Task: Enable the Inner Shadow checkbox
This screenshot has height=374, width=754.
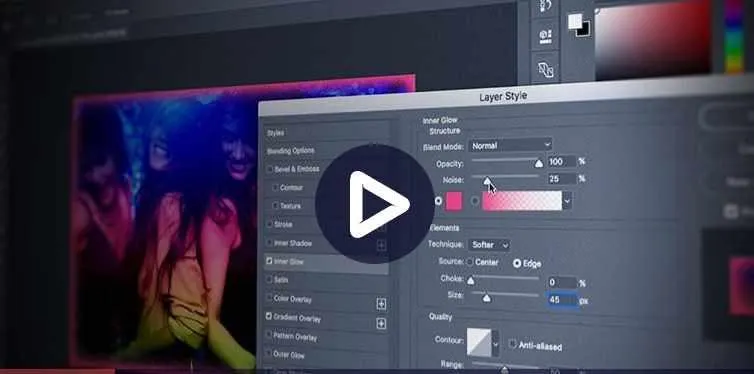Action: click(270, 242)
